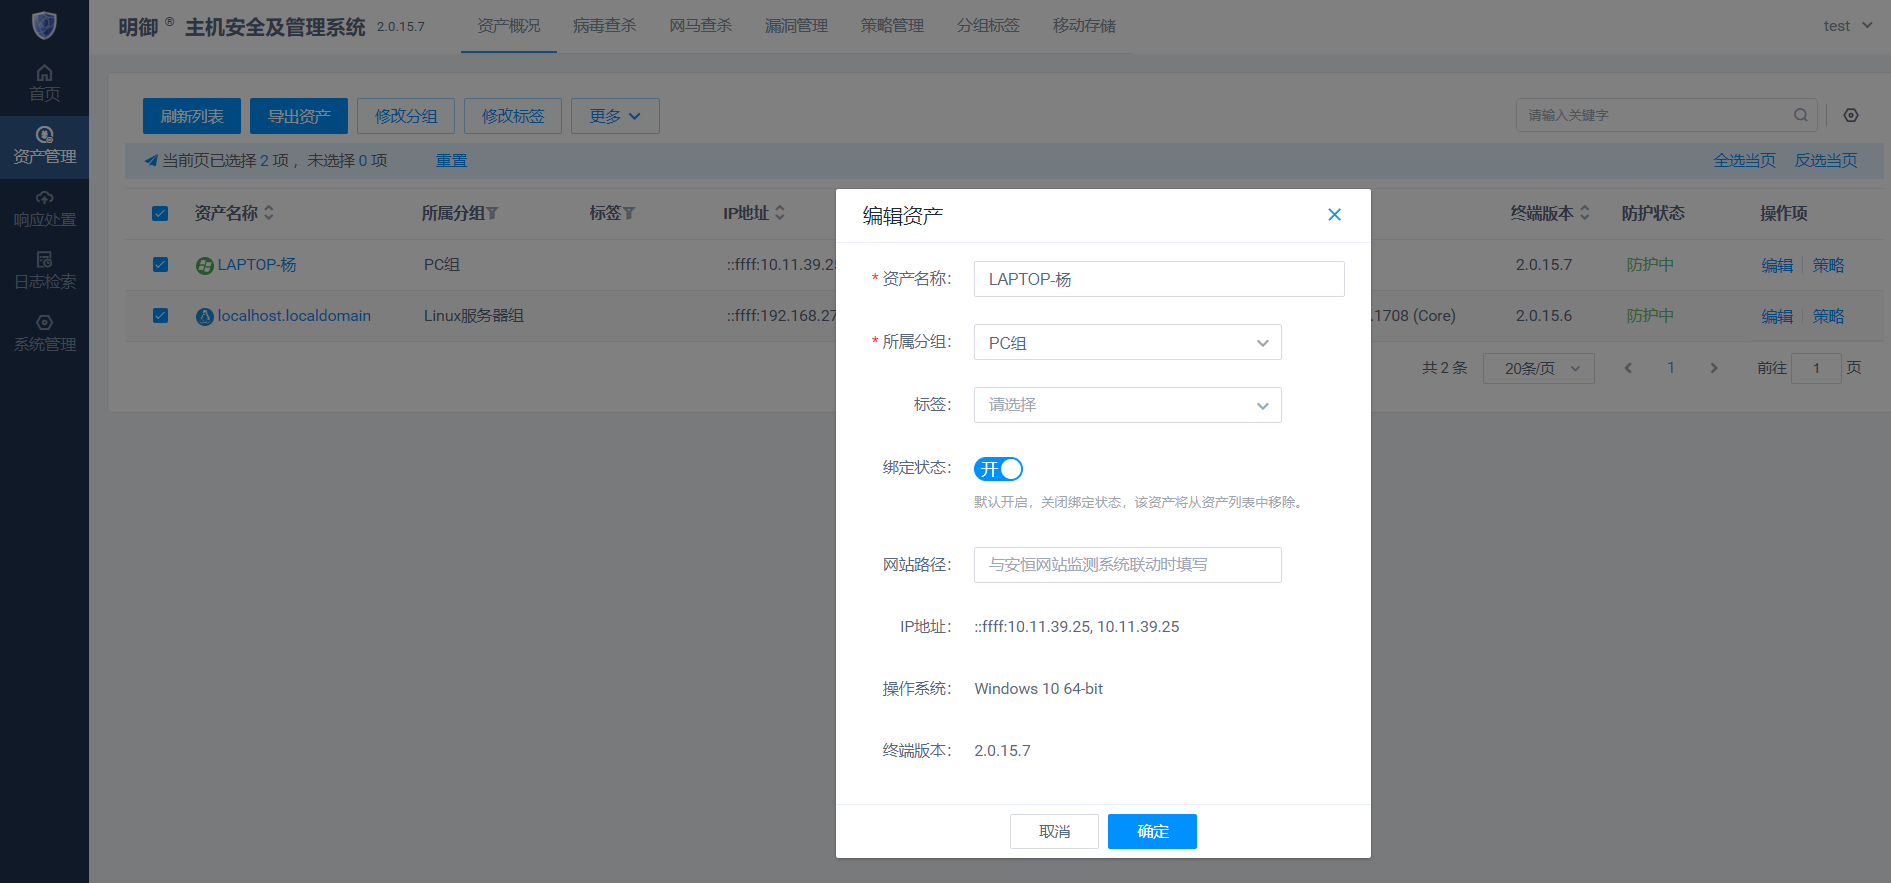The image size is (1891, 883).
Task: Switch to the 网马查杀 tab
Action: (x=700, y=26)
